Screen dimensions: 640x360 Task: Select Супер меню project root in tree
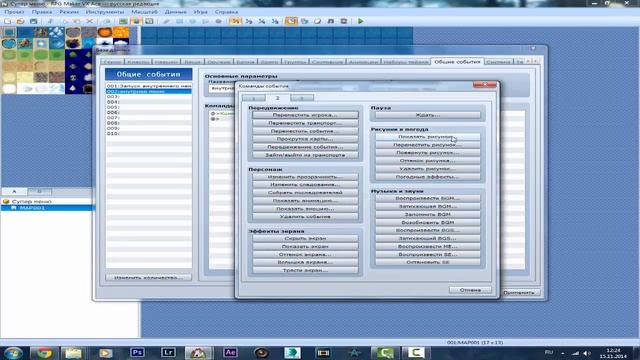(x=31, y=201)
